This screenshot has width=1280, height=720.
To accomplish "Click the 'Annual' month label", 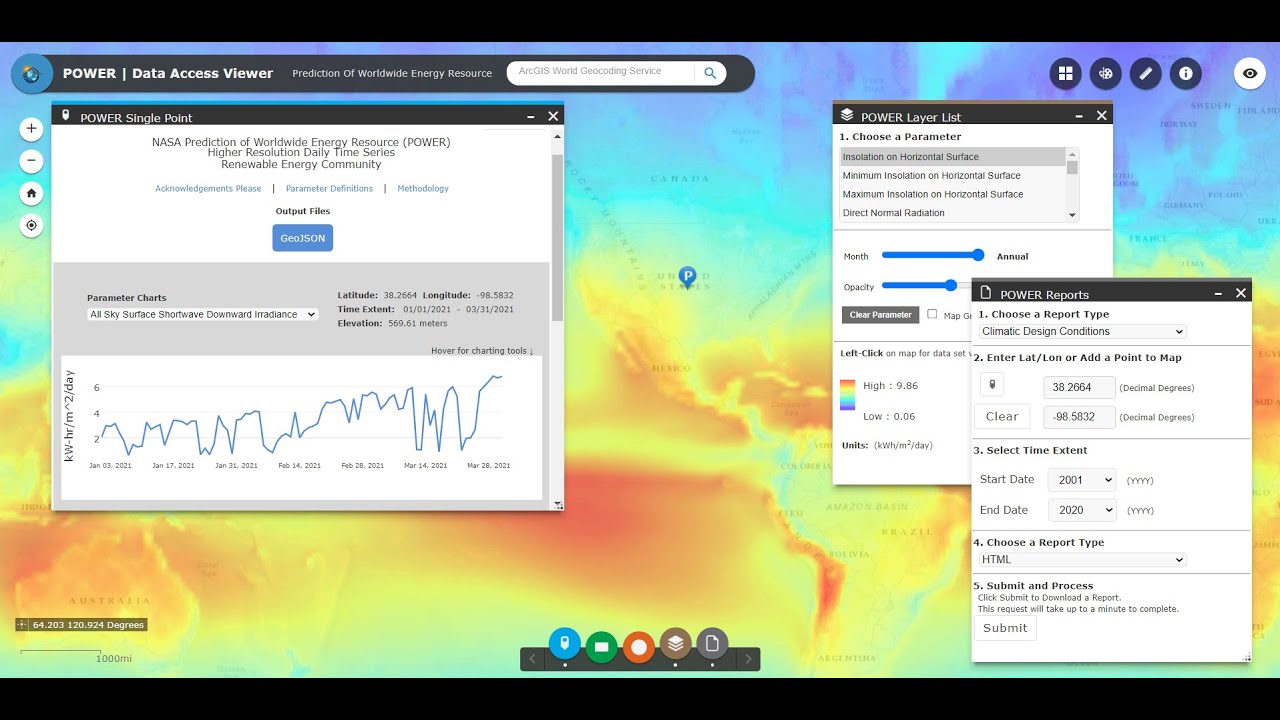I will click(x=1013, y=257).
